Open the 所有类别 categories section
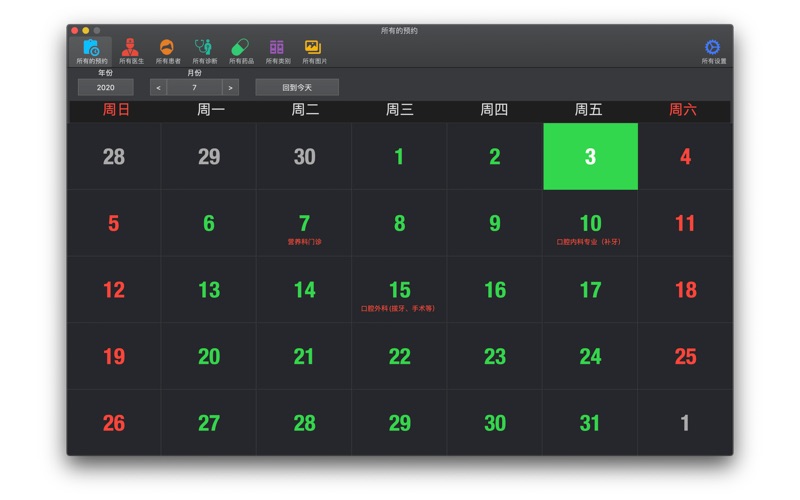Image resolution: width=800 pixels, height=500 pixels. tap(278, 51)
